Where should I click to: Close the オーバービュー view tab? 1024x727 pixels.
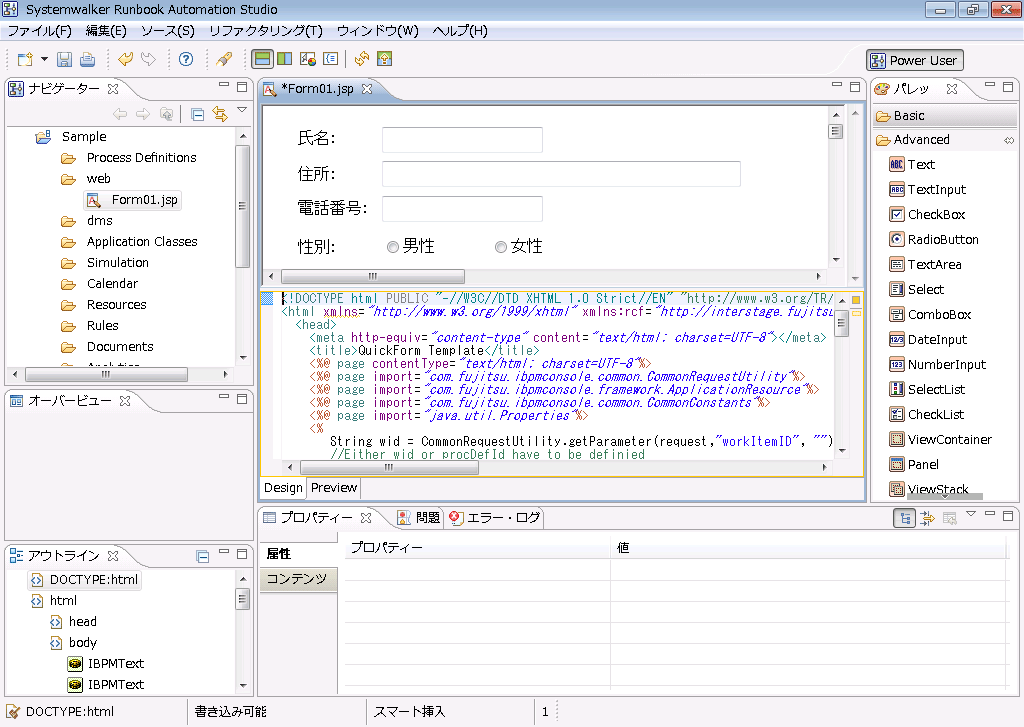[x=125, y=400]
